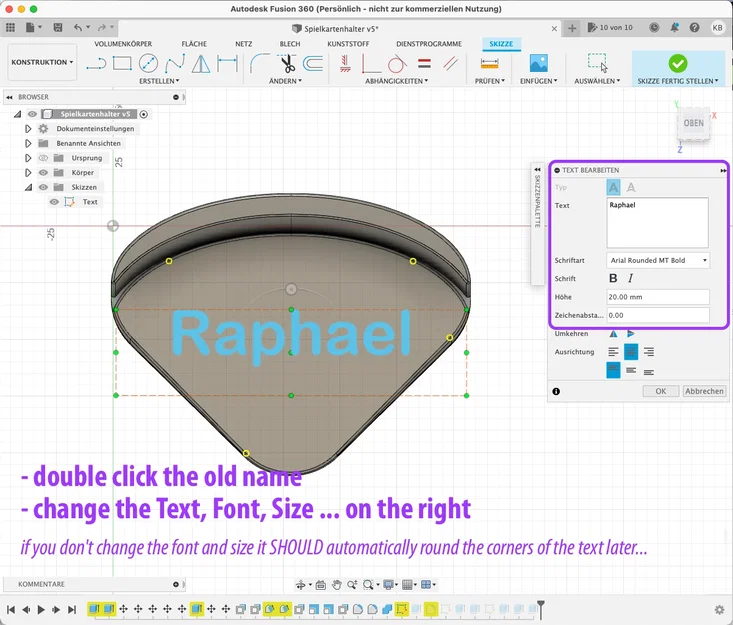Switch to the Fläche tab
The height and width of the screenshot is (625, 733).
coord(194,44)
